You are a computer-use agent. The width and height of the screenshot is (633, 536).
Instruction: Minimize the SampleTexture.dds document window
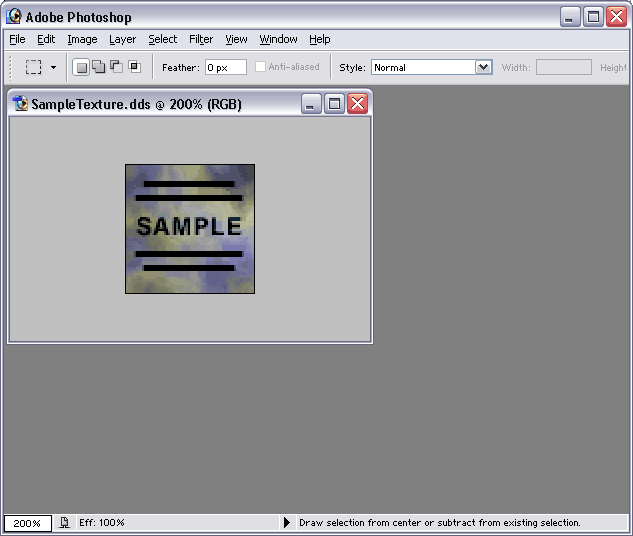coord(311,104)
